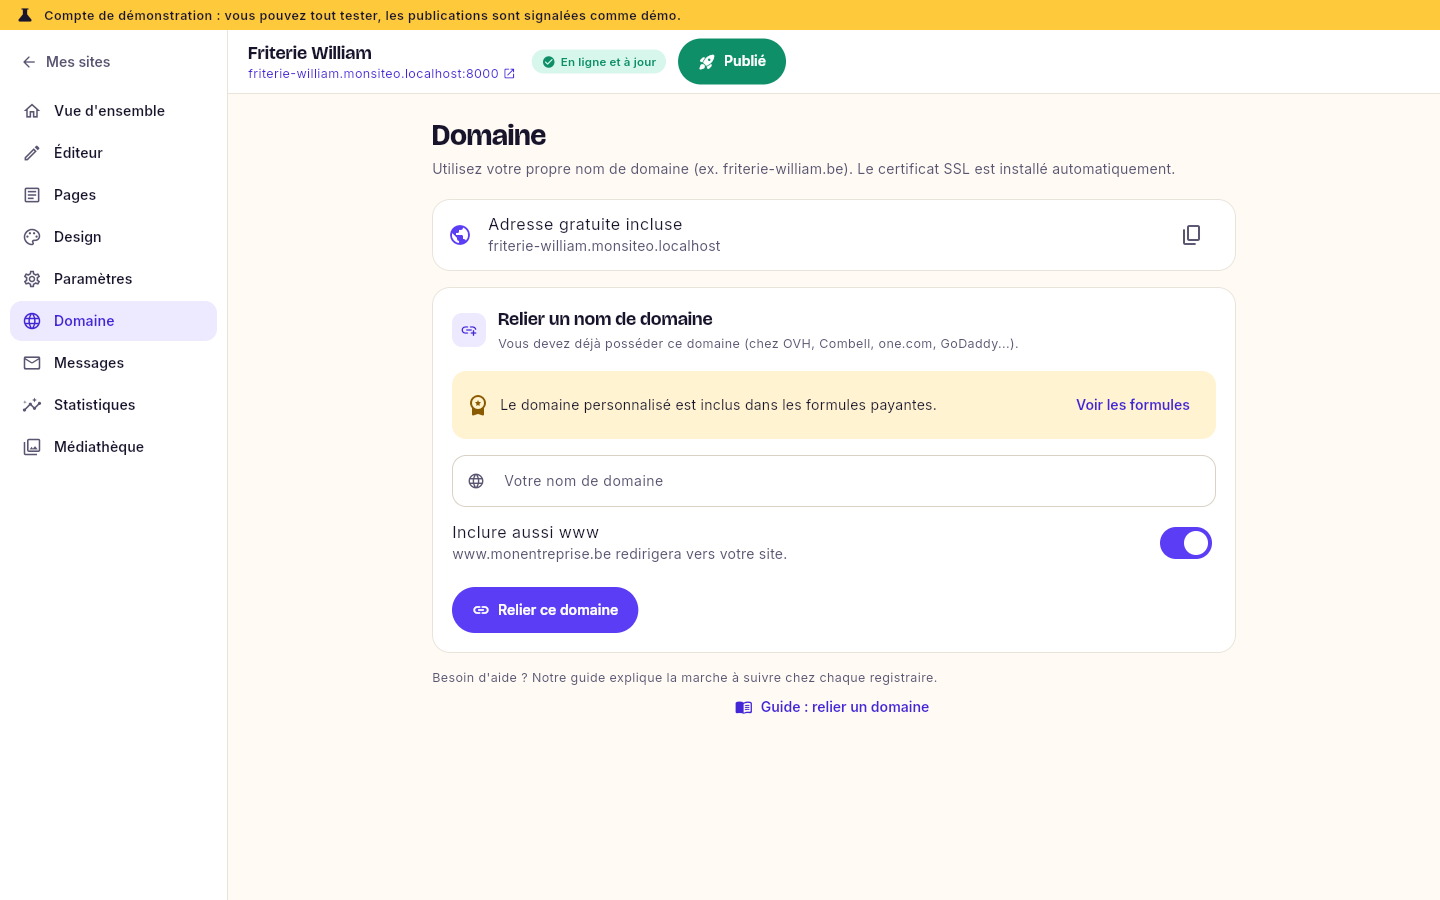Image resolution: width=1440 pixels, height=900 pixels.
Task: Click the Friterie William site title
Action: point(310,53)
